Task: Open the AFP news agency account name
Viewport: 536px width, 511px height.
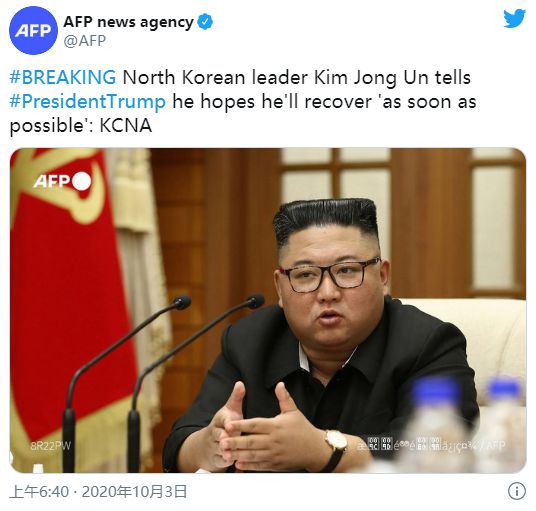Action: click(128, 22)
